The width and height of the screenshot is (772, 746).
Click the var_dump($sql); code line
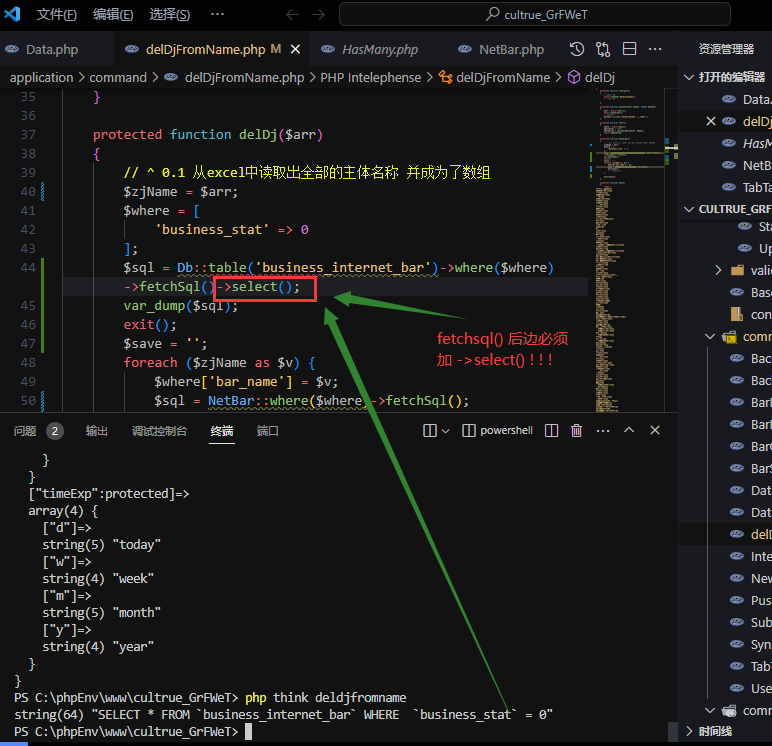(x=181, y=306)
